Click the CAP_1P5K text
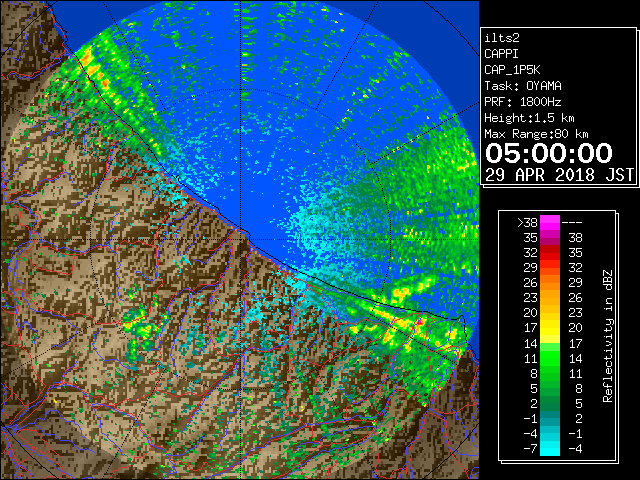 click(512, 70)
